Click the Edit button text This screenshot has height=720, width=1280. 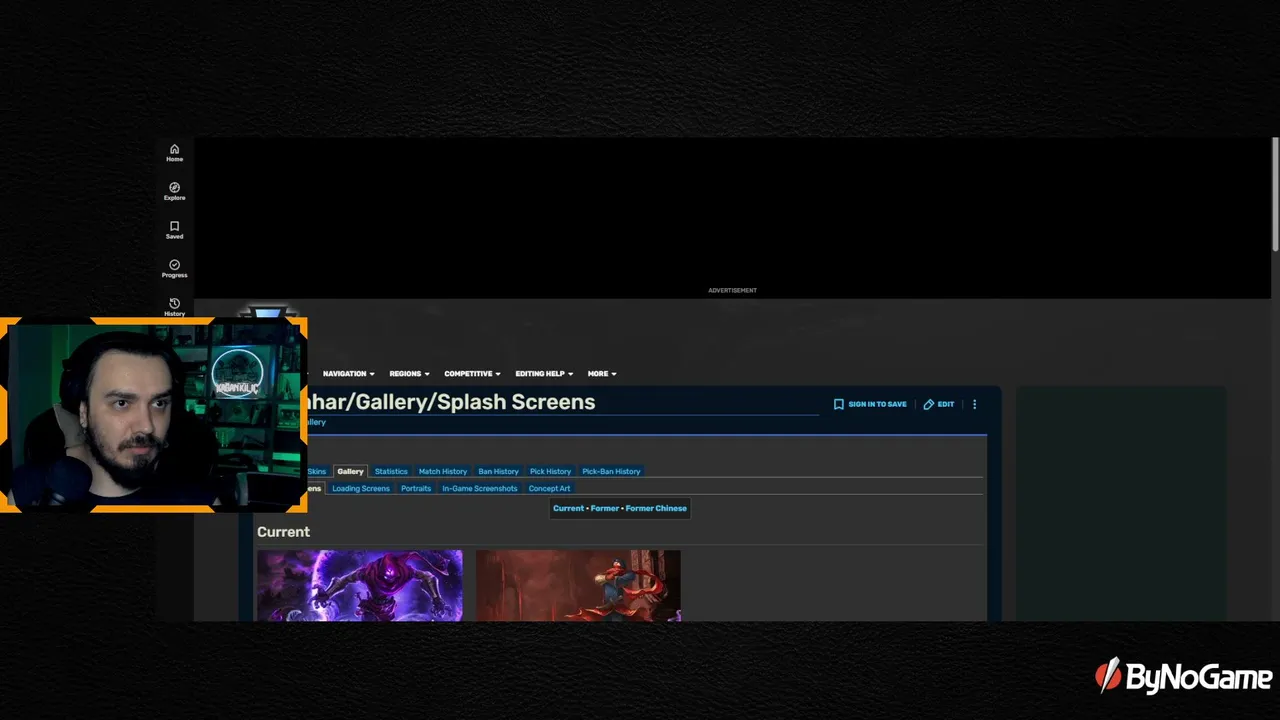tap(946, 404)
